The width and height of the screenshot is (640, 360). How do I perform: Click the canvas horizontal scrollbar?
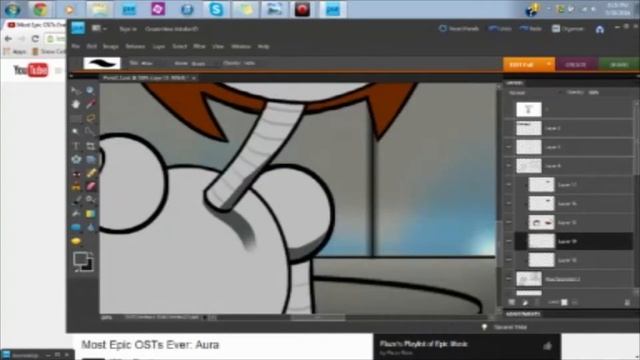[318, 317]
